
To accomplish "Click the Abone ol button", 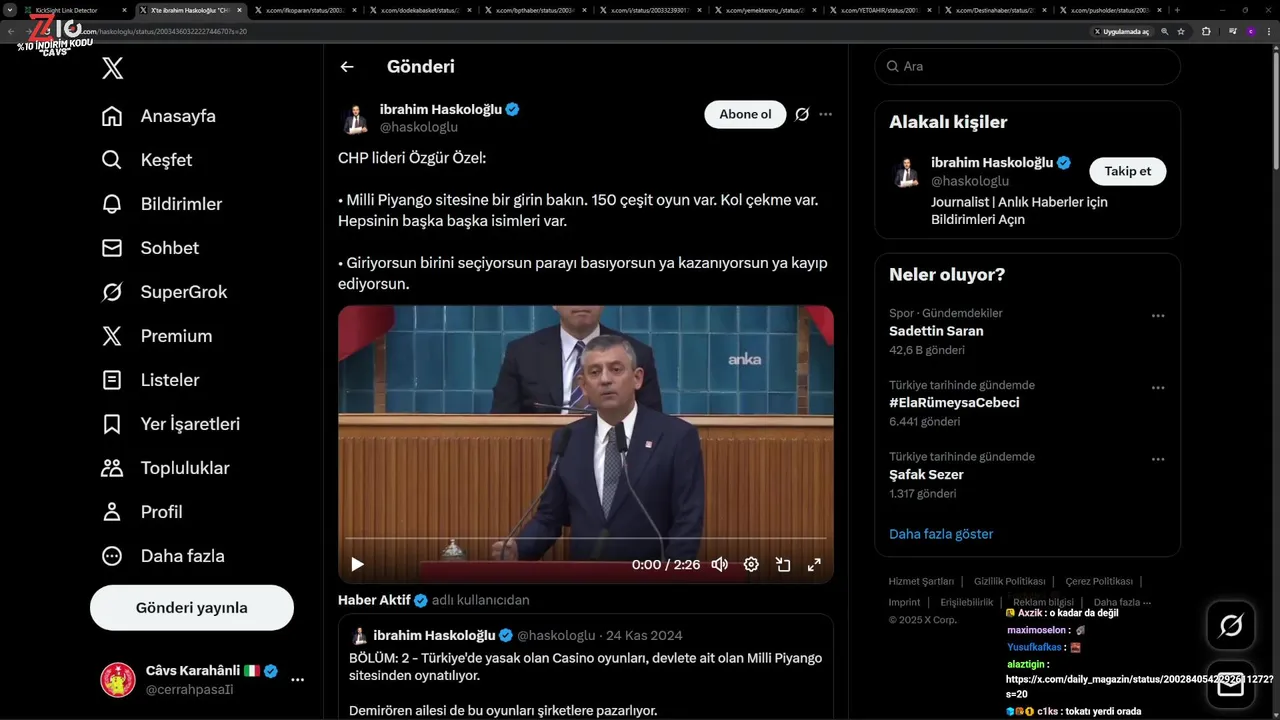I will coord(745,114).
